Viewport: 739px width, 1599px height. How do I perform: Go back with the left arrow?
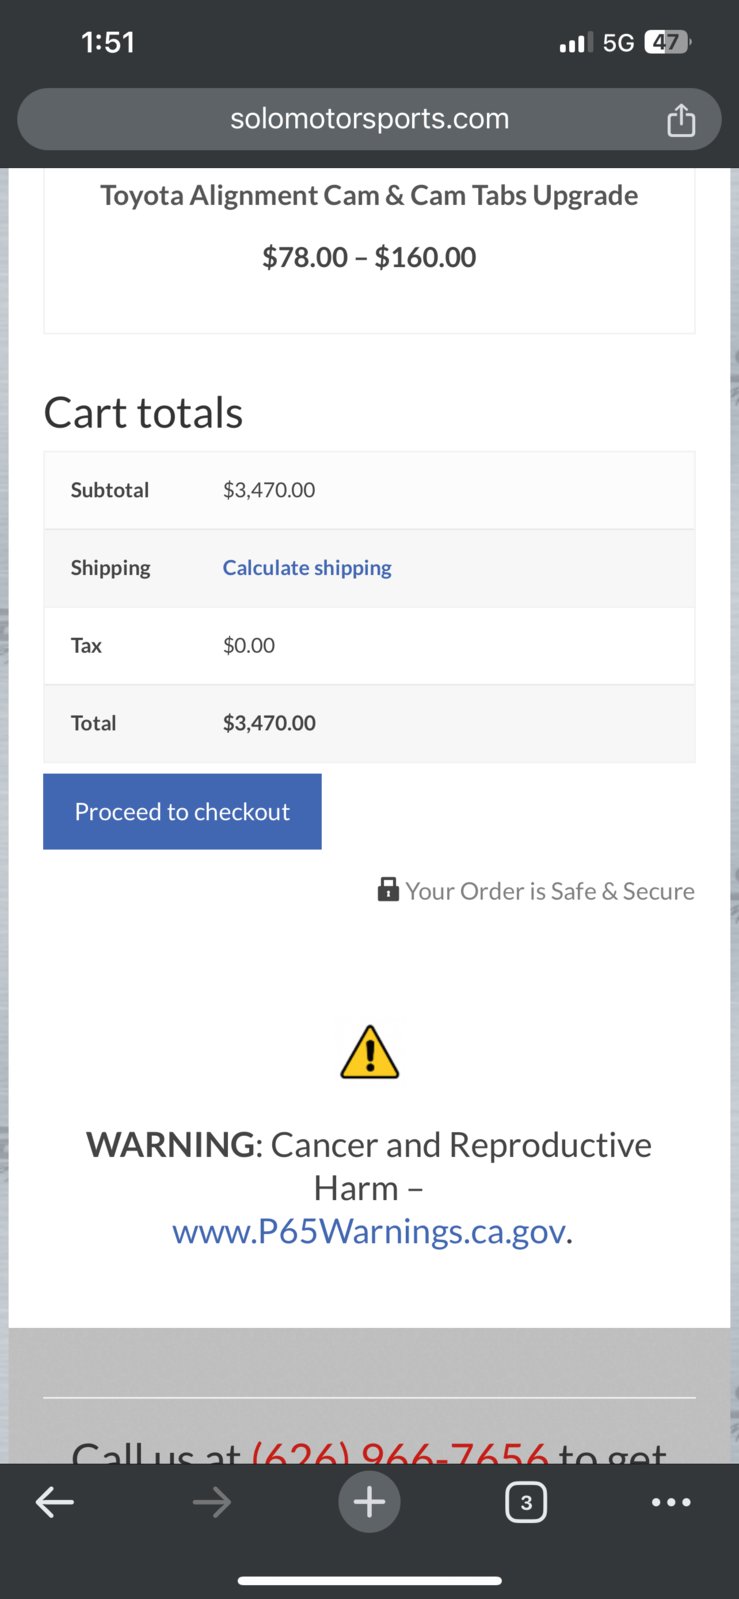55,1501
